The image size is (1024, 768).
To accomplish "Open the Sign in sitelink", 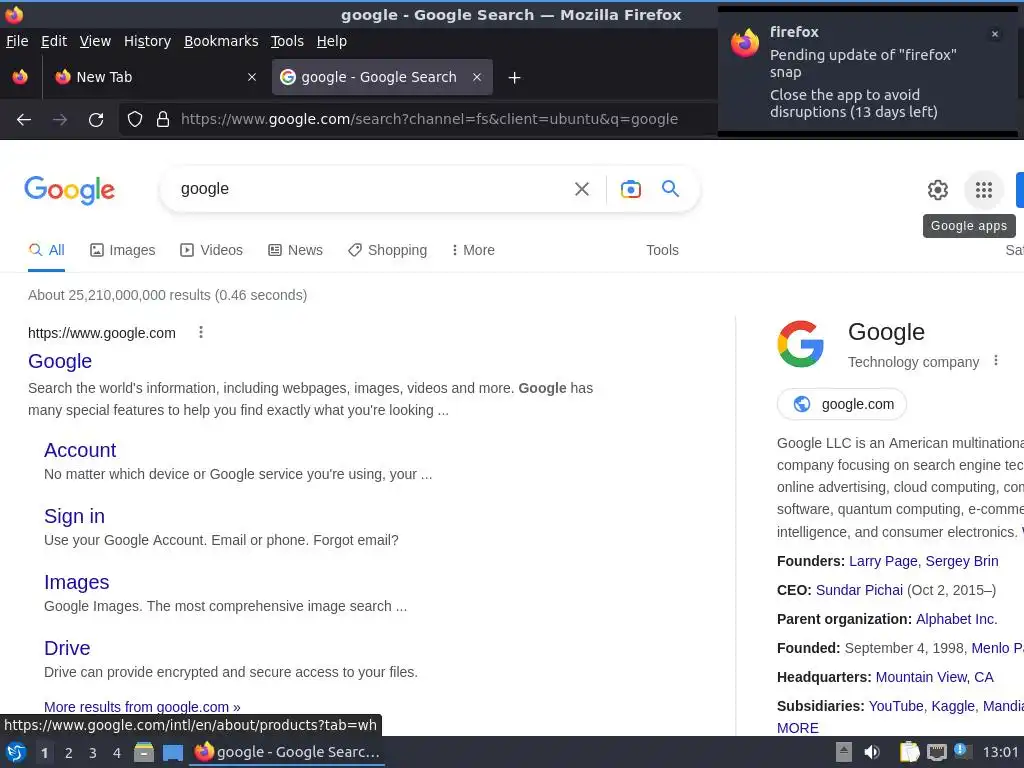I will [x=74, y=516].
